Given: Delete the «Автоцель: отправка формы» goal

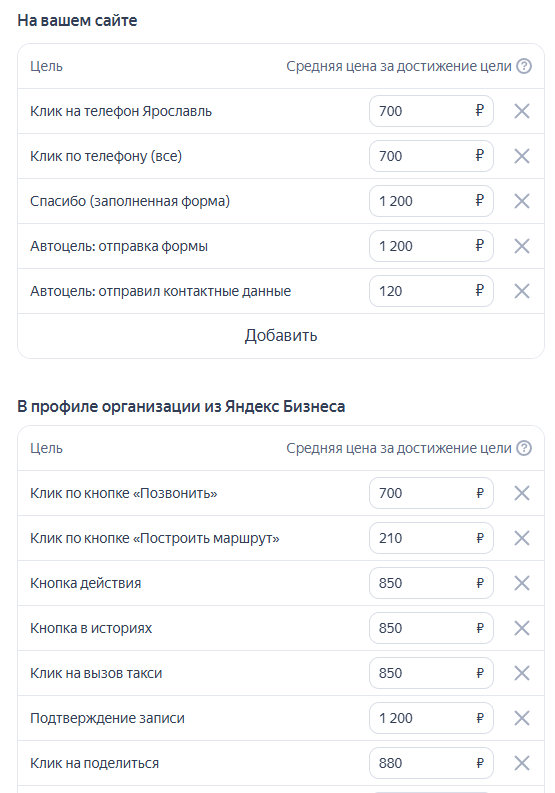Looking at the screenshot, I should coord(522,246).
